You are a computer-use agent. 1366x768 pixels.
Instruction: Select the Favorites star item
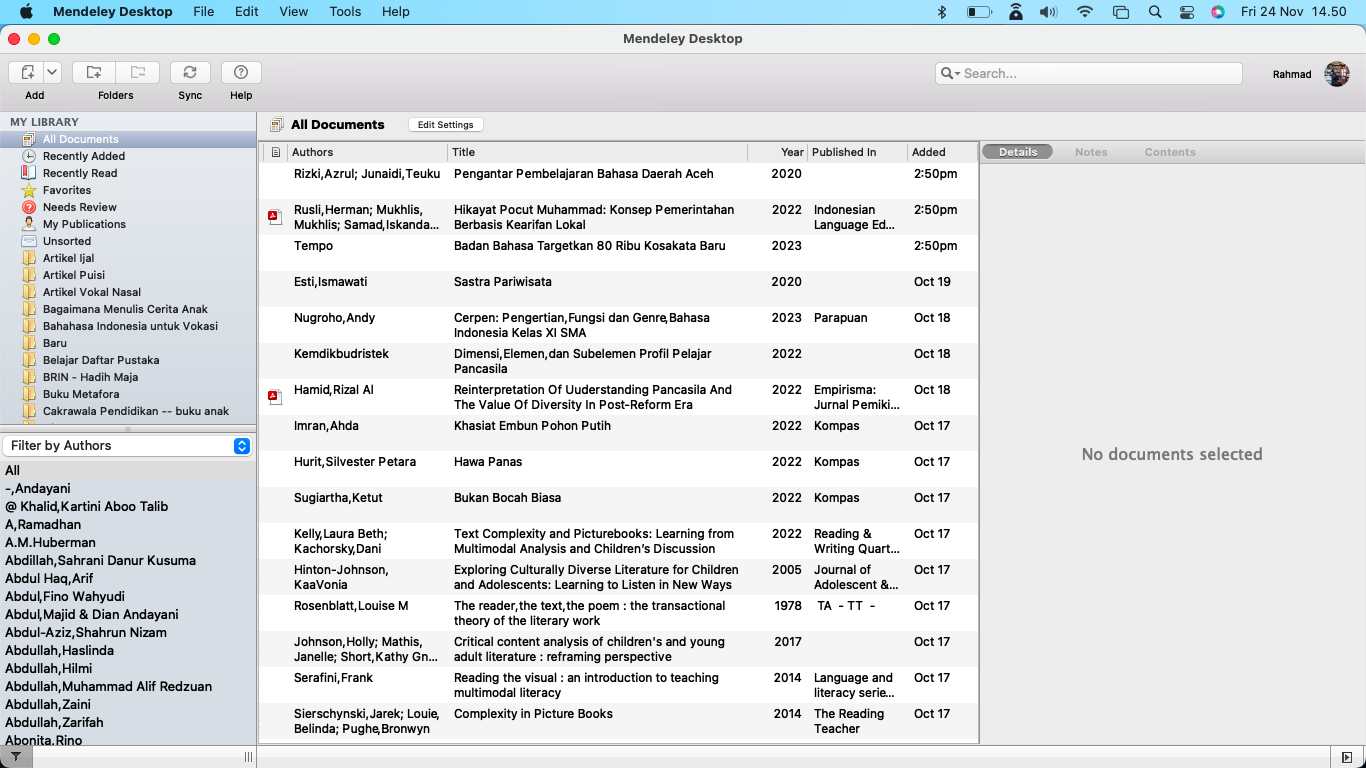pos(128,190)
